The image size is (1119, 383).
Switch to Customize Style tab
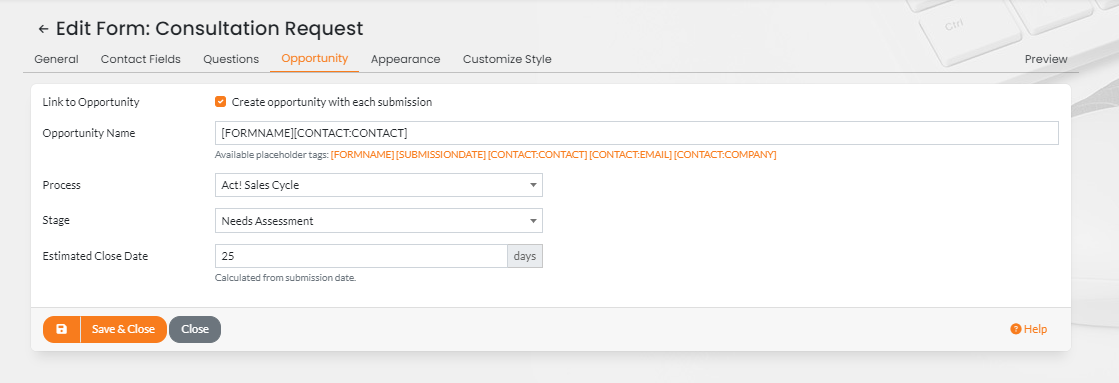pos(507,59)
